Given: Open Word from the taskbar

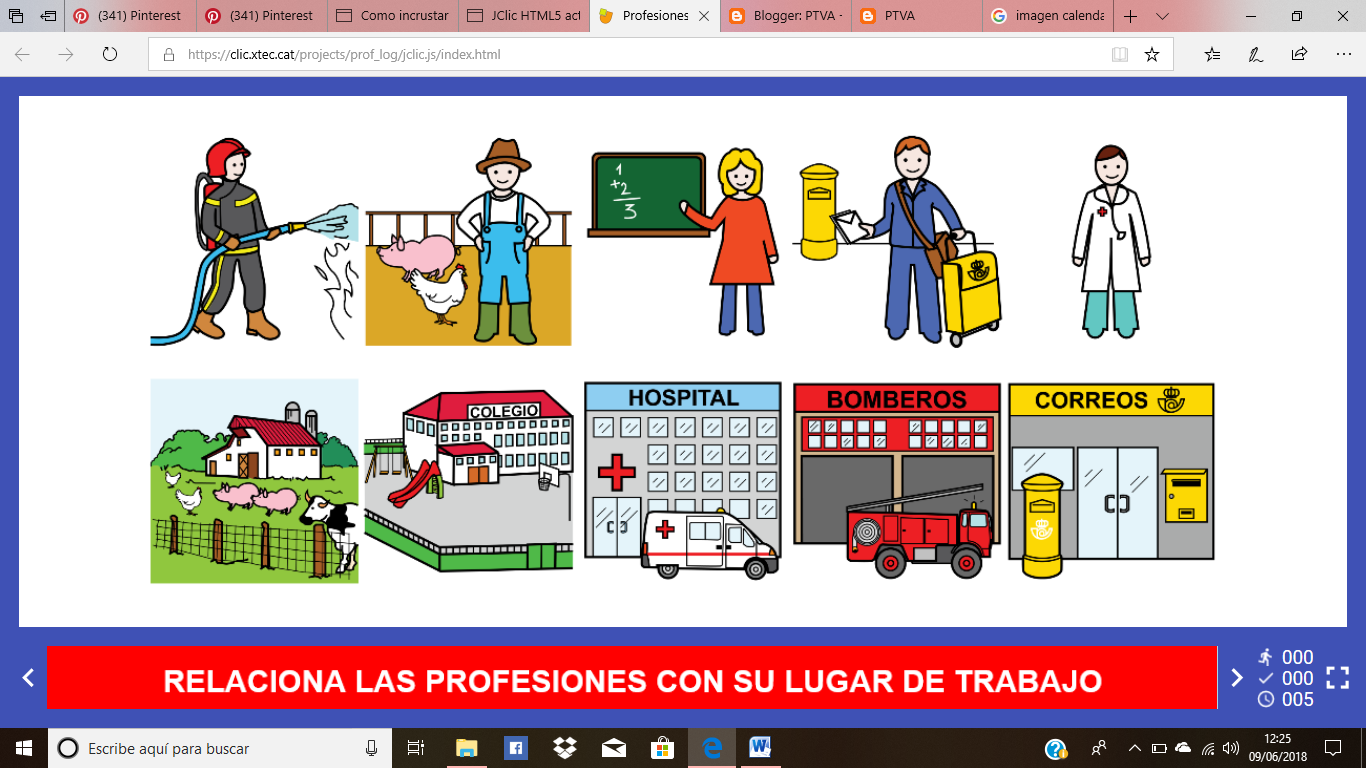Looking at the screenshot, I should pos(760,747).
